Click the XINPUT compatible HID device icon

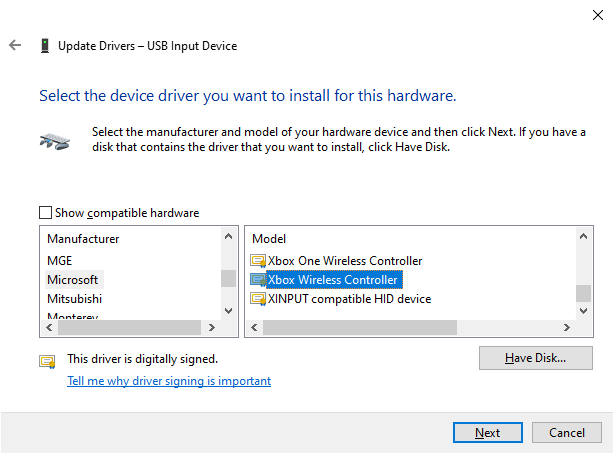tap(258, 299)
